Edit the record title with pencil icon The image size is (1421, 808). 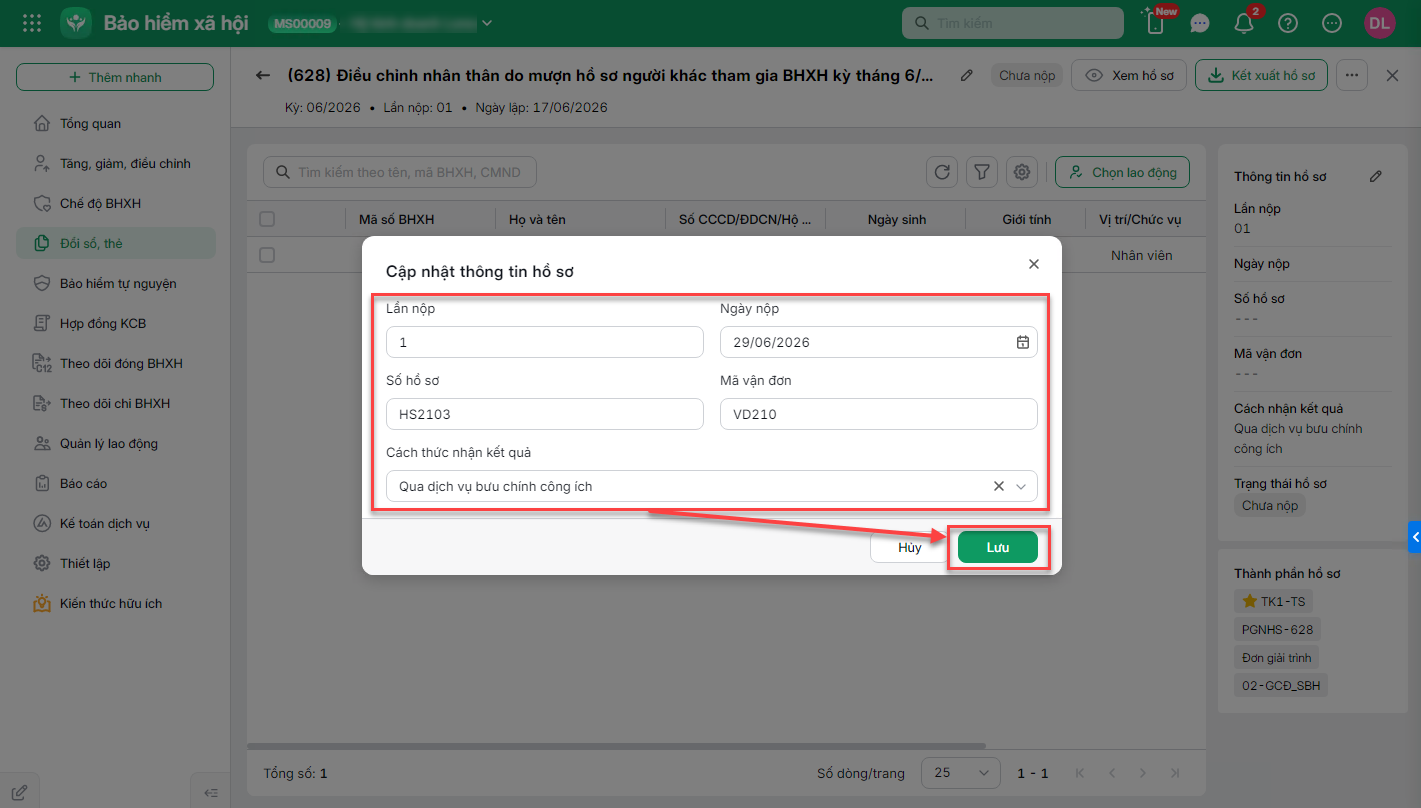tap(966, 75)
